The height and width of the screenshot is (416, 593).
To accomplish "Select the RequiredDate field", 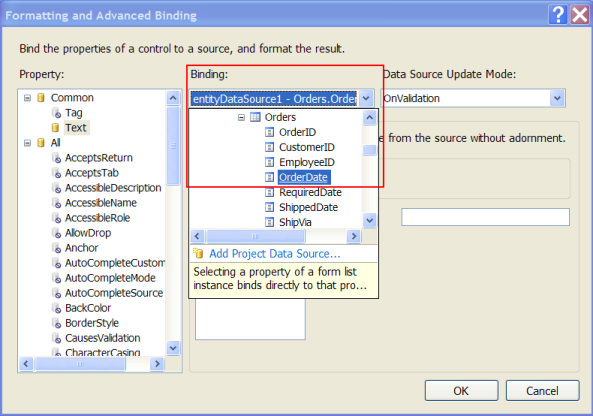I will 310,192.
